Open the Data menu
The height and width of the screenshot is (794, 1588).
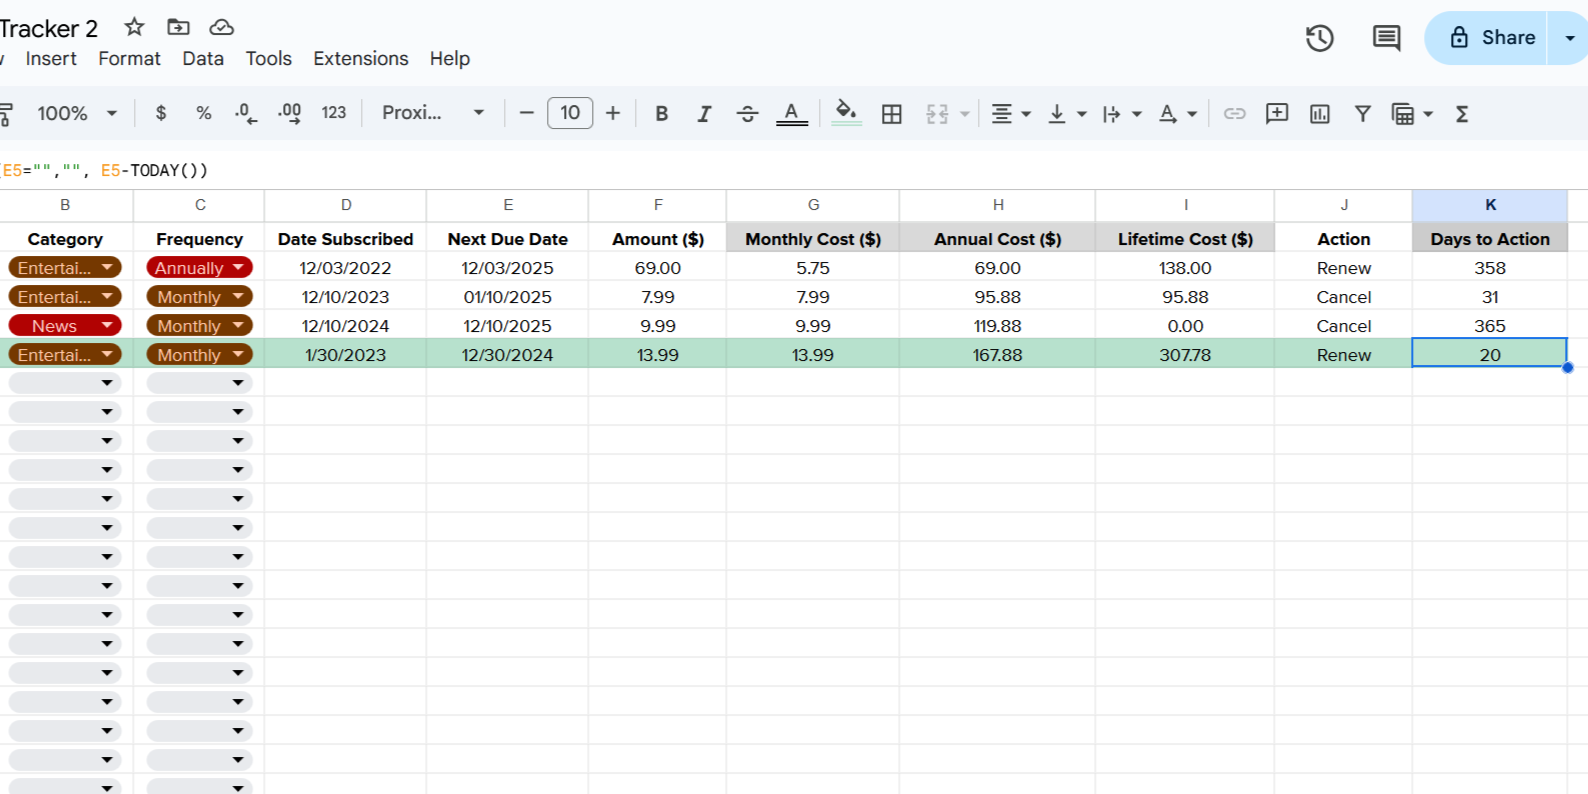[203, 58]
